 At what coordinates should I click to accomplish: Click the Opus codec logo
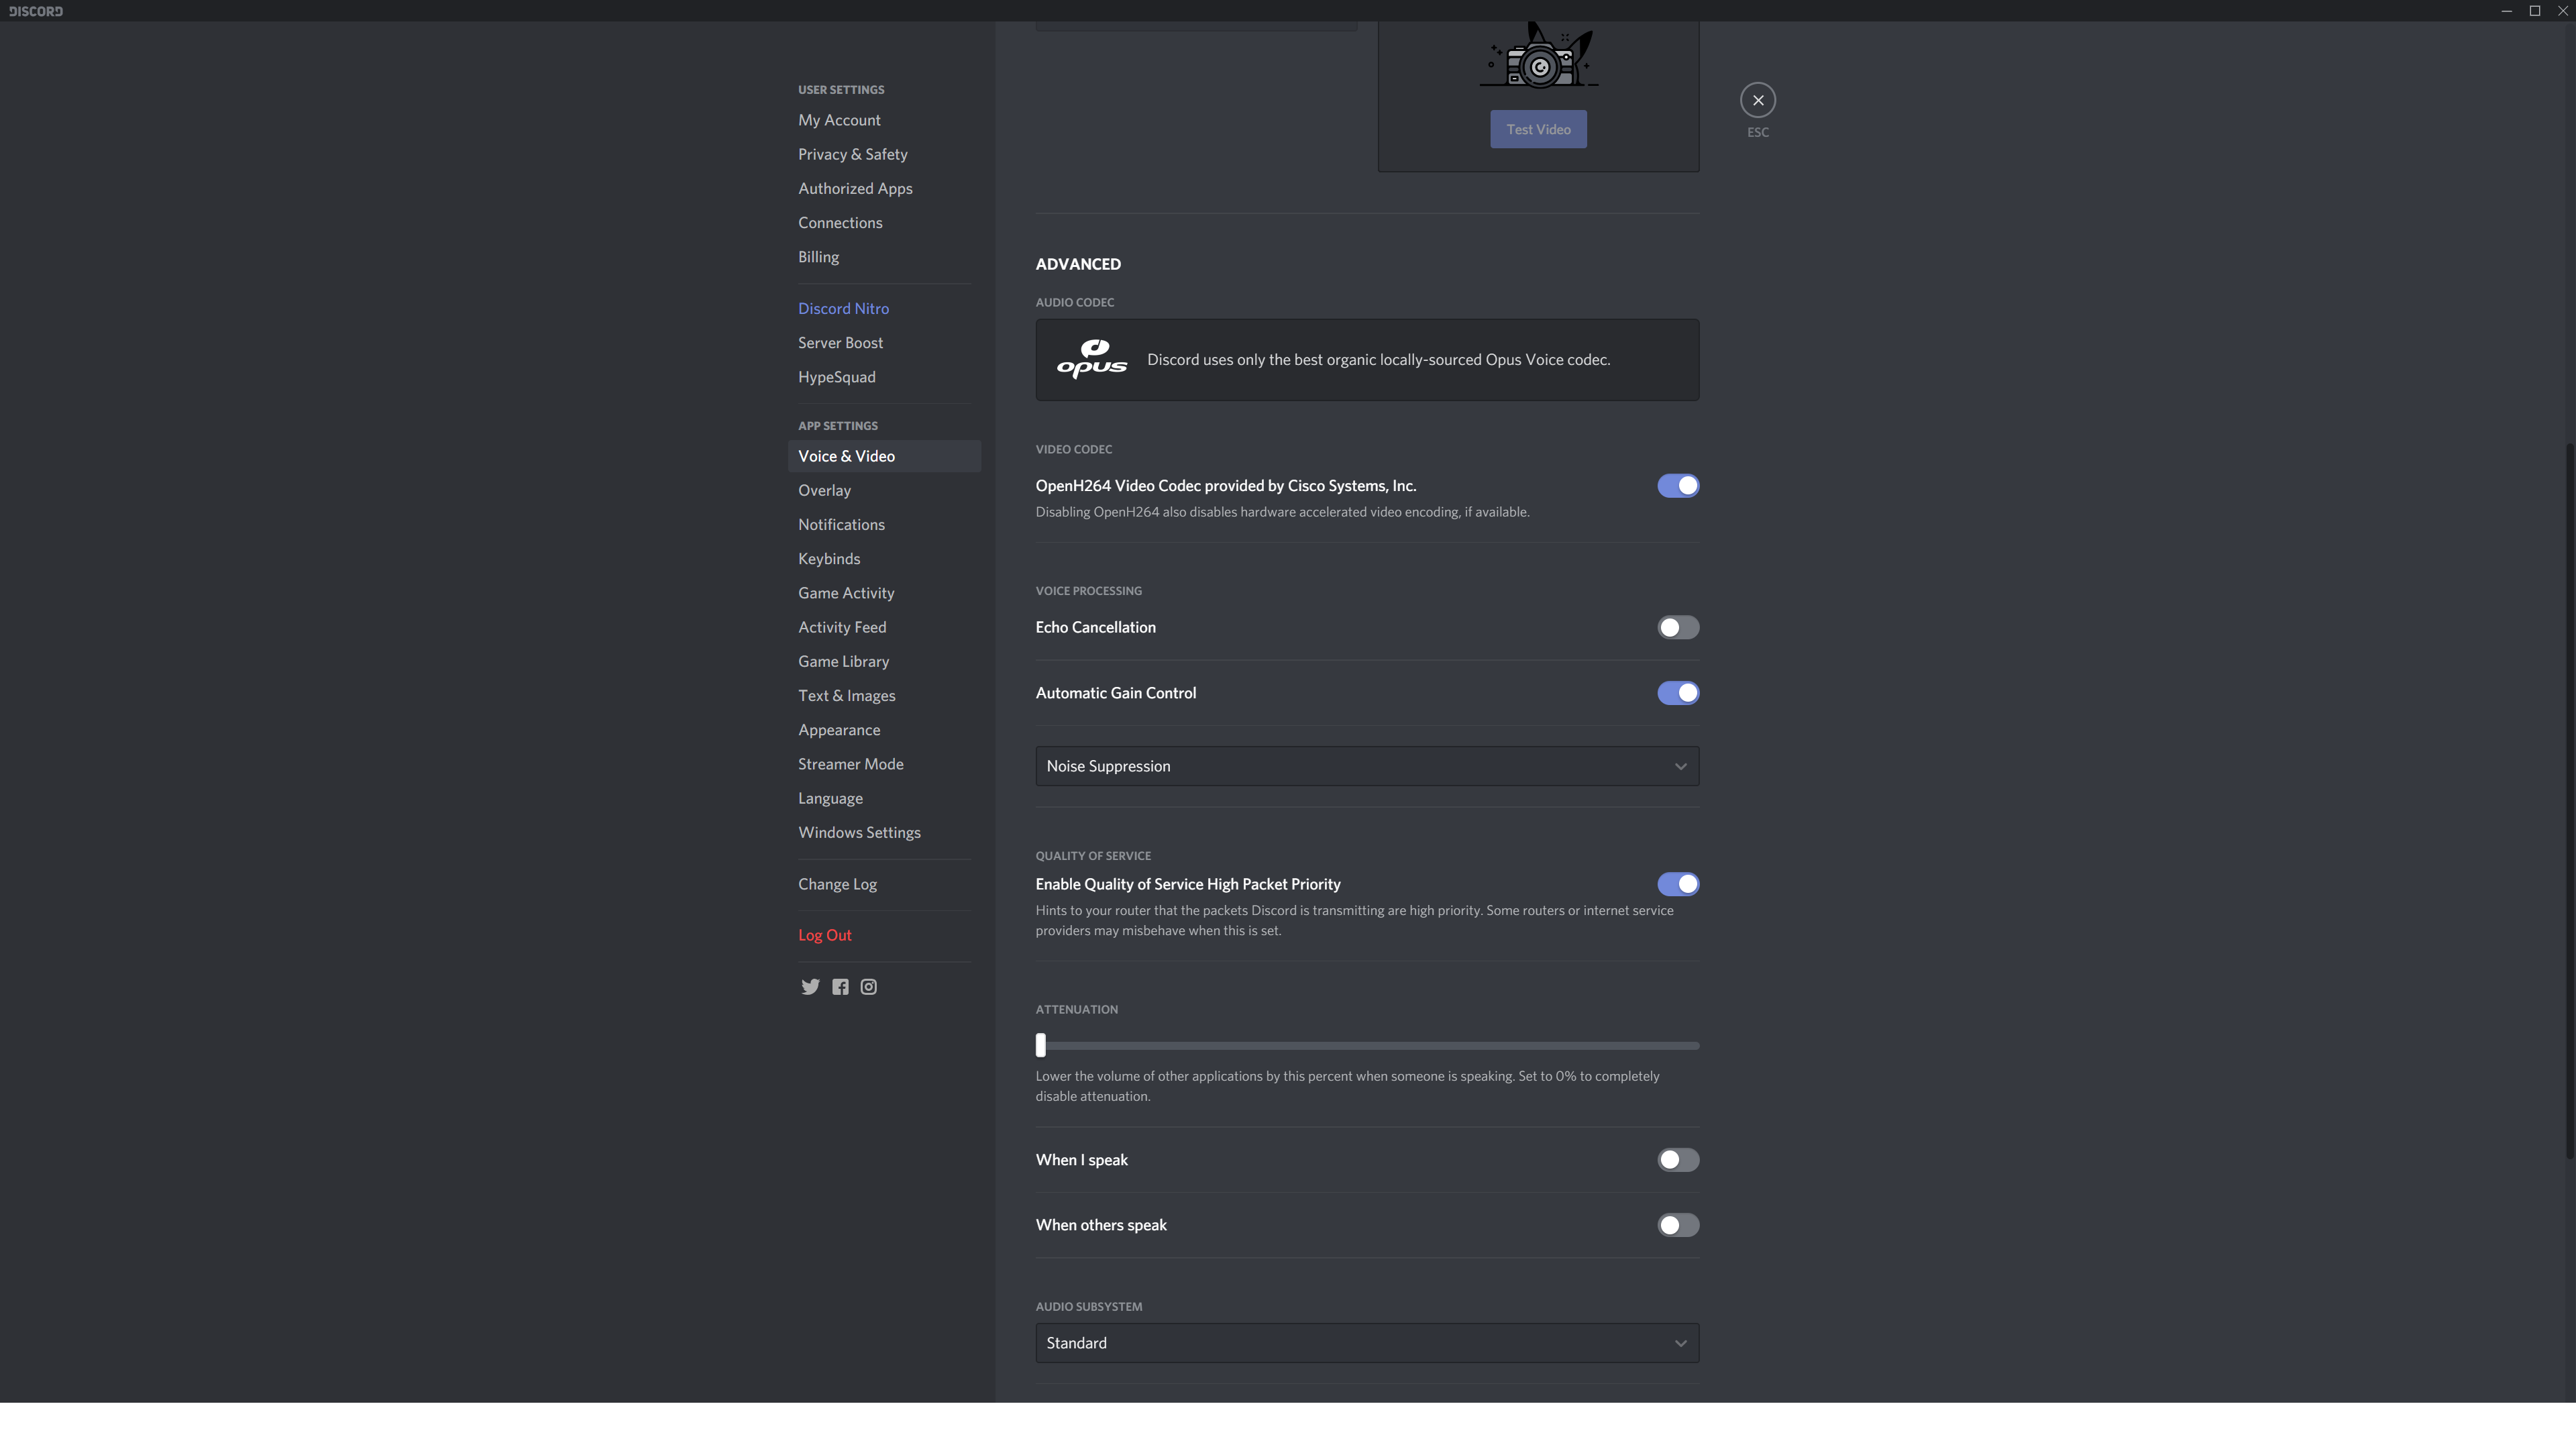(1091, 359)
